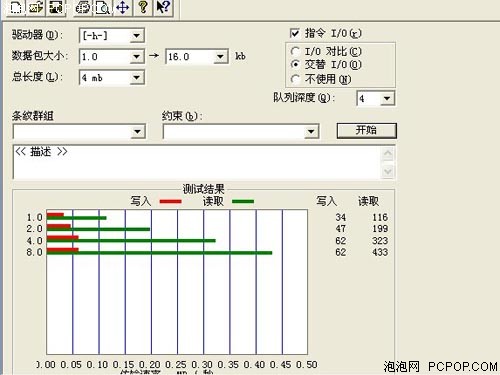Click the chart row label 8.0
500x375 pixels.
coord(35,252)
